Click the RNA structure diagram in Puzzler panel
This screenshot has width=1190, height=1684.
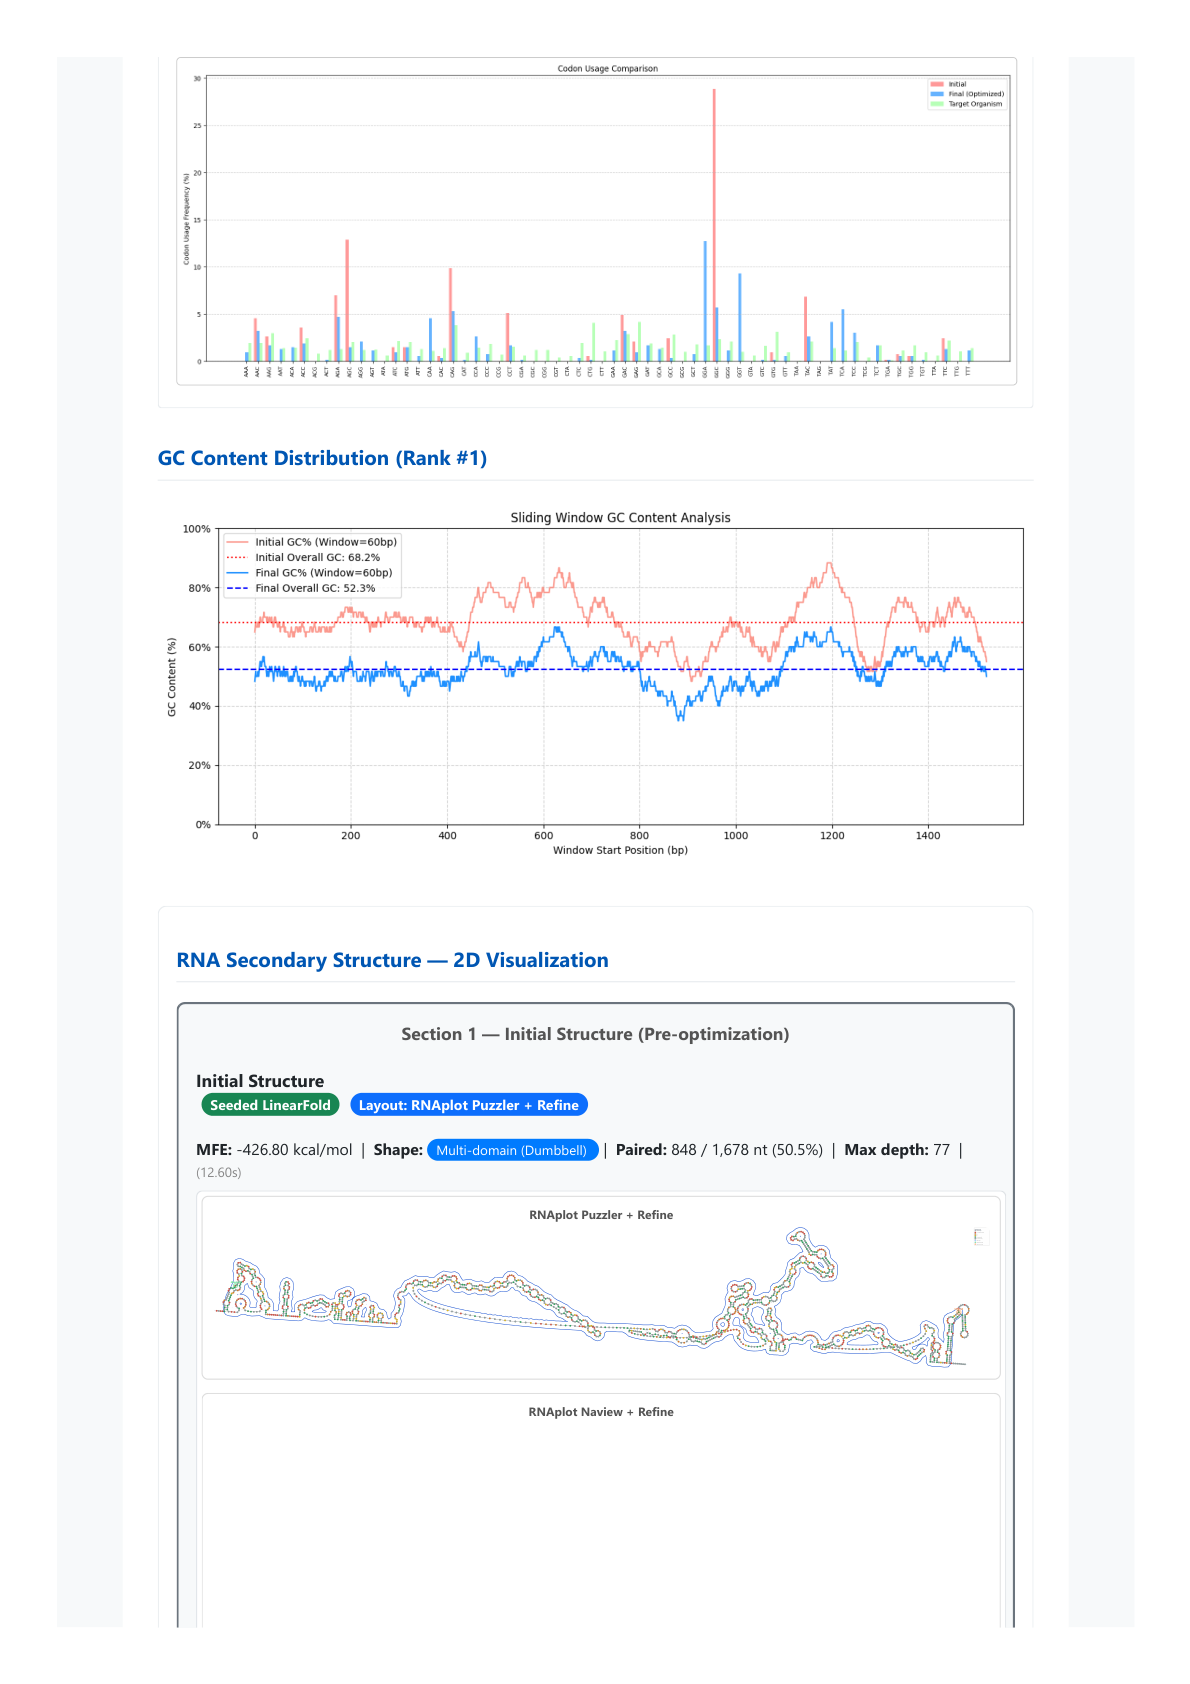600,1300
